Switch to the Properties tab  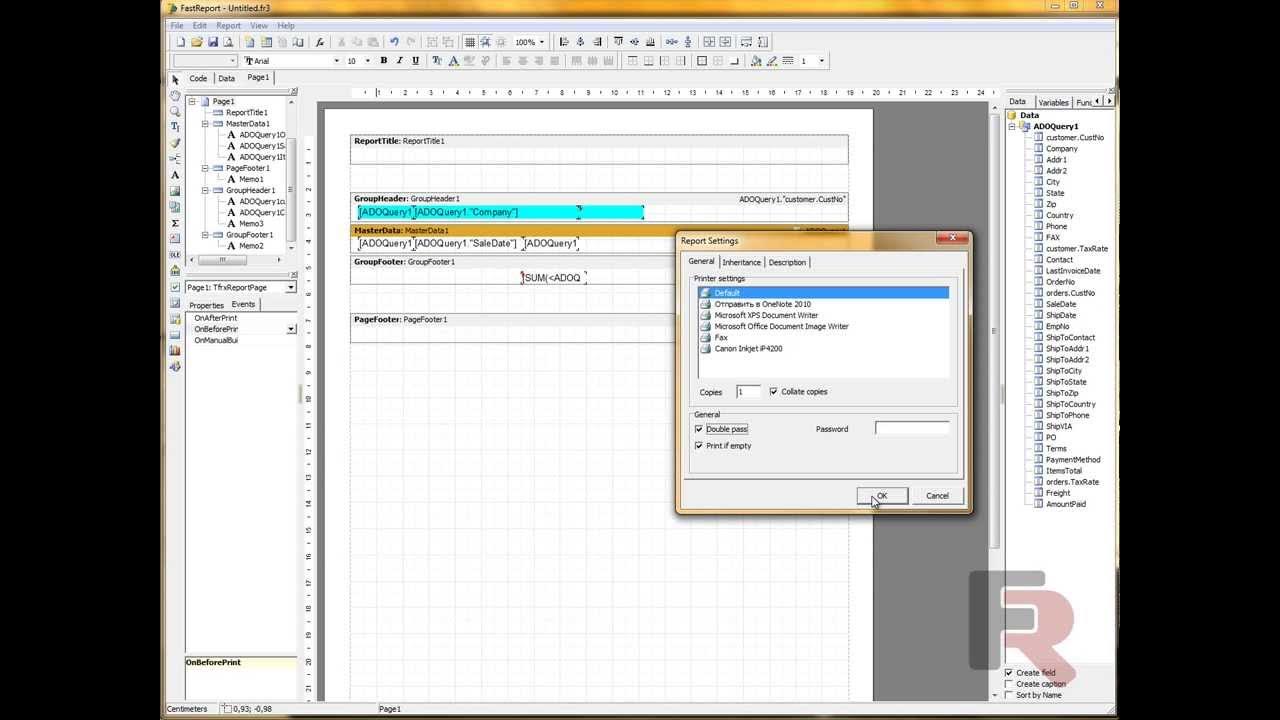[207, 305]
